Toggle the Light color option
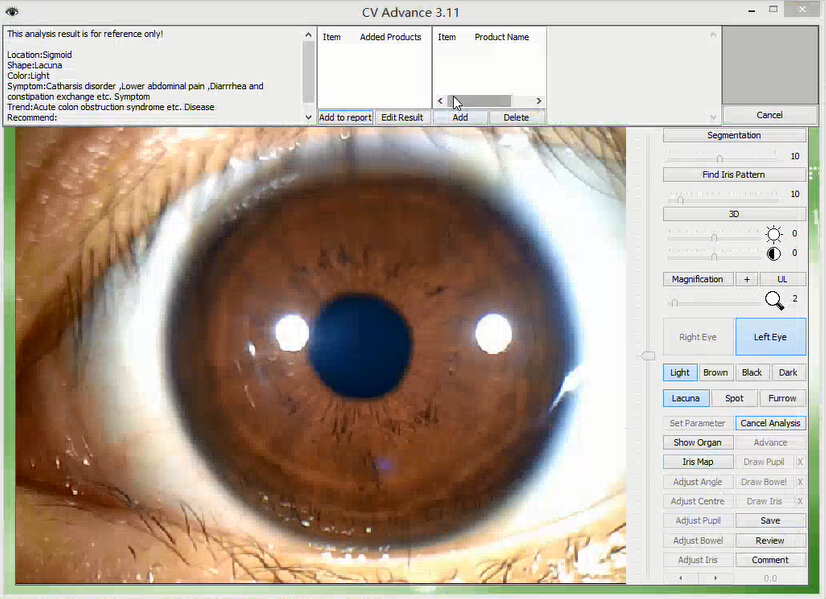 680,372
